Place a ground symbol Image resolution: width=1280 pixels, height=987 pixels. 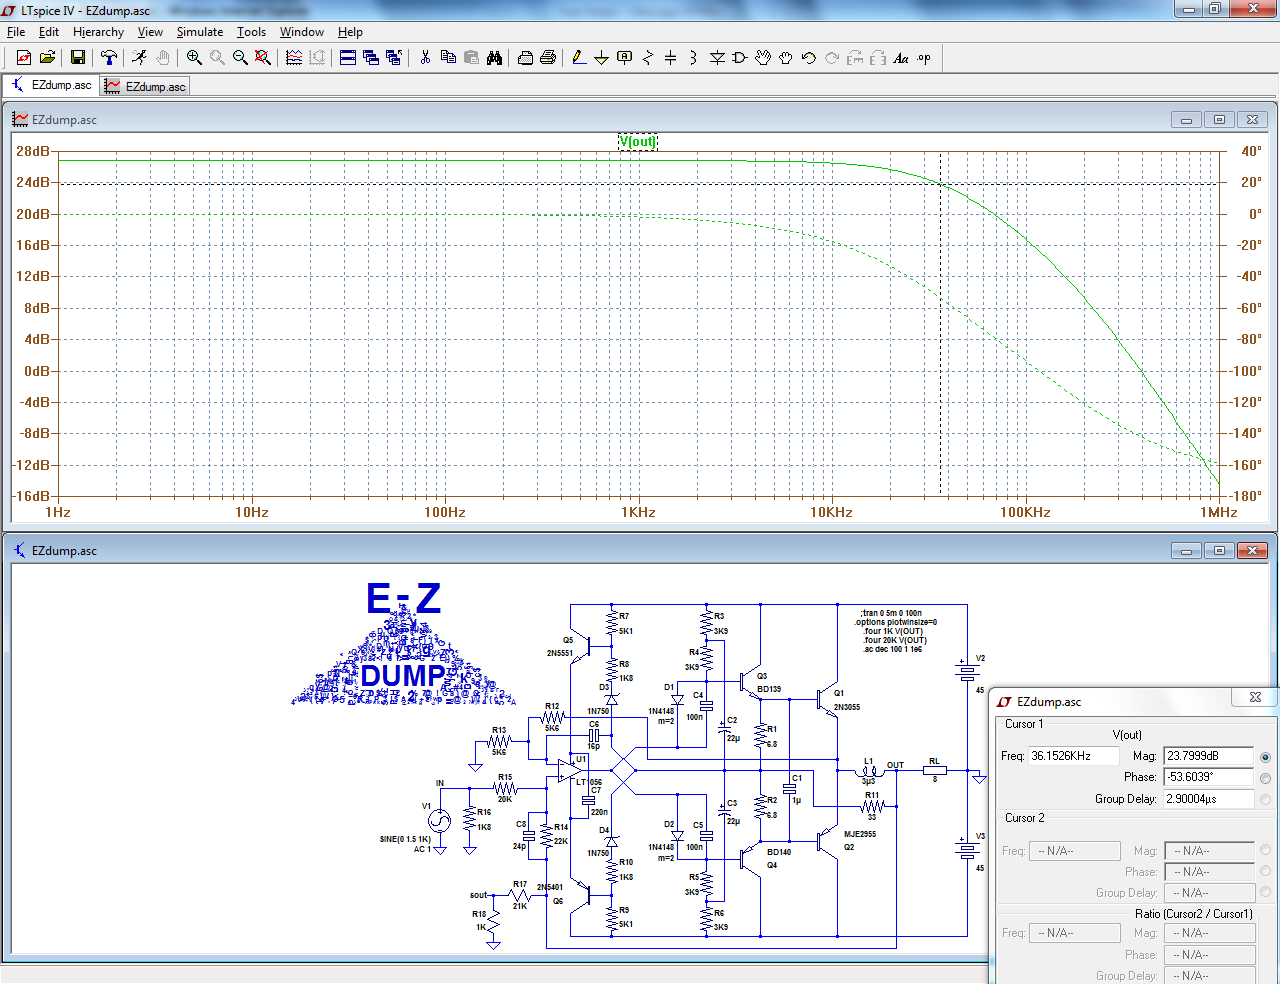pos(601,58)
